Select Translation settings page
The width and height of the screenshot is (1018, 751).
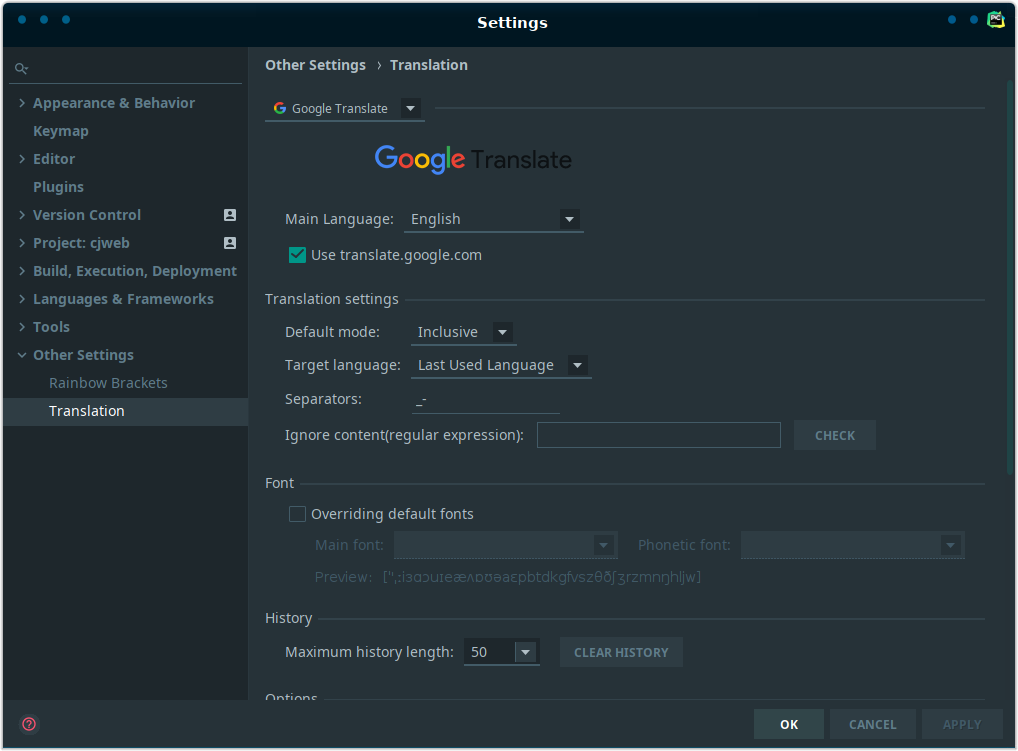point(126,412)
